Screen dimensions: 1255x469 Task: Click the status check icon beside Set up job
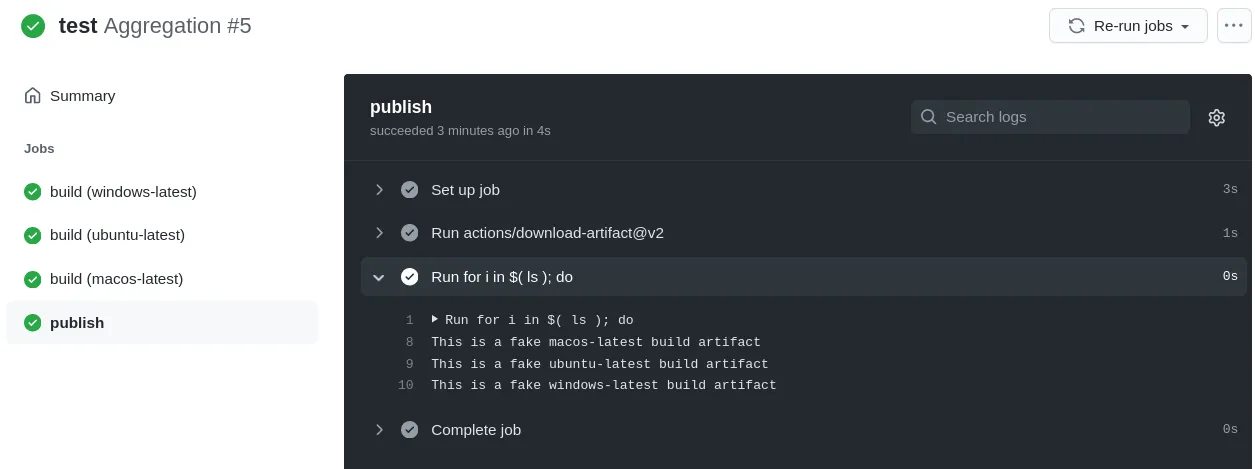pos(409,190)
